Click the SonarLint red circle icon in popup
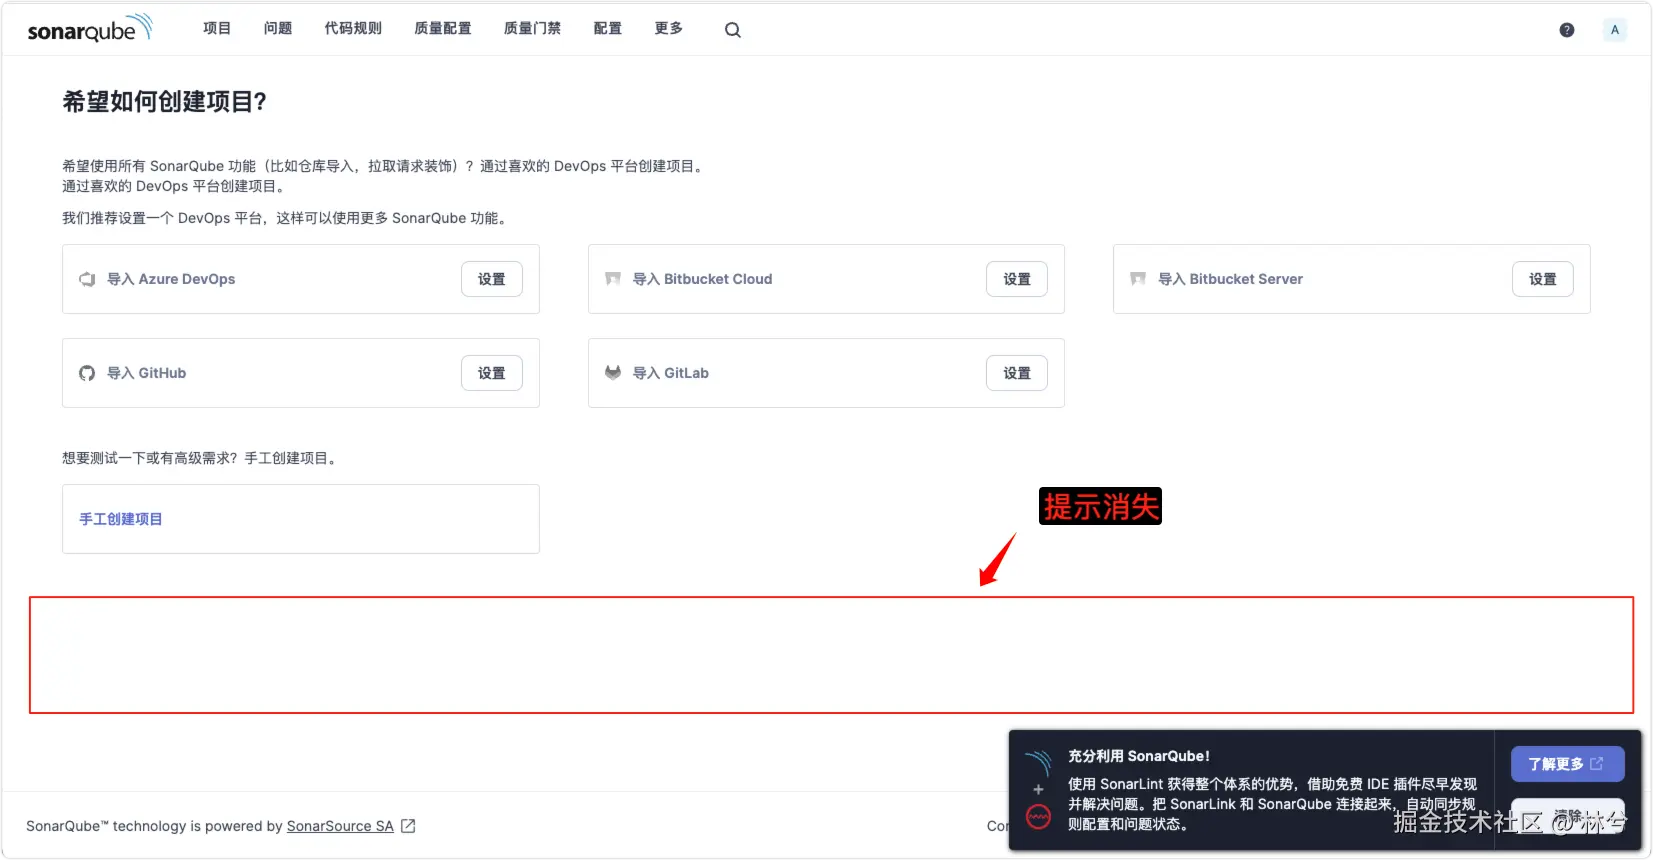Screen dimensions: 1653x860 click(x=1039, y=817)
